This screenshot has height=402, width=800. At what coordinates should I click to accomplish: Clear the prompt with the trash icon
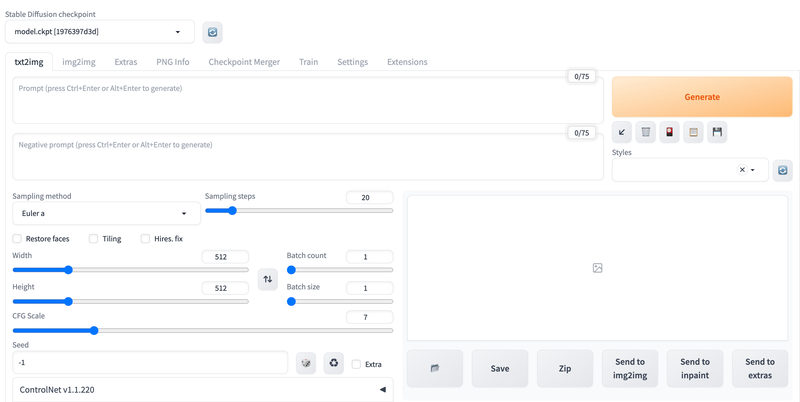(x=645, y=132)
